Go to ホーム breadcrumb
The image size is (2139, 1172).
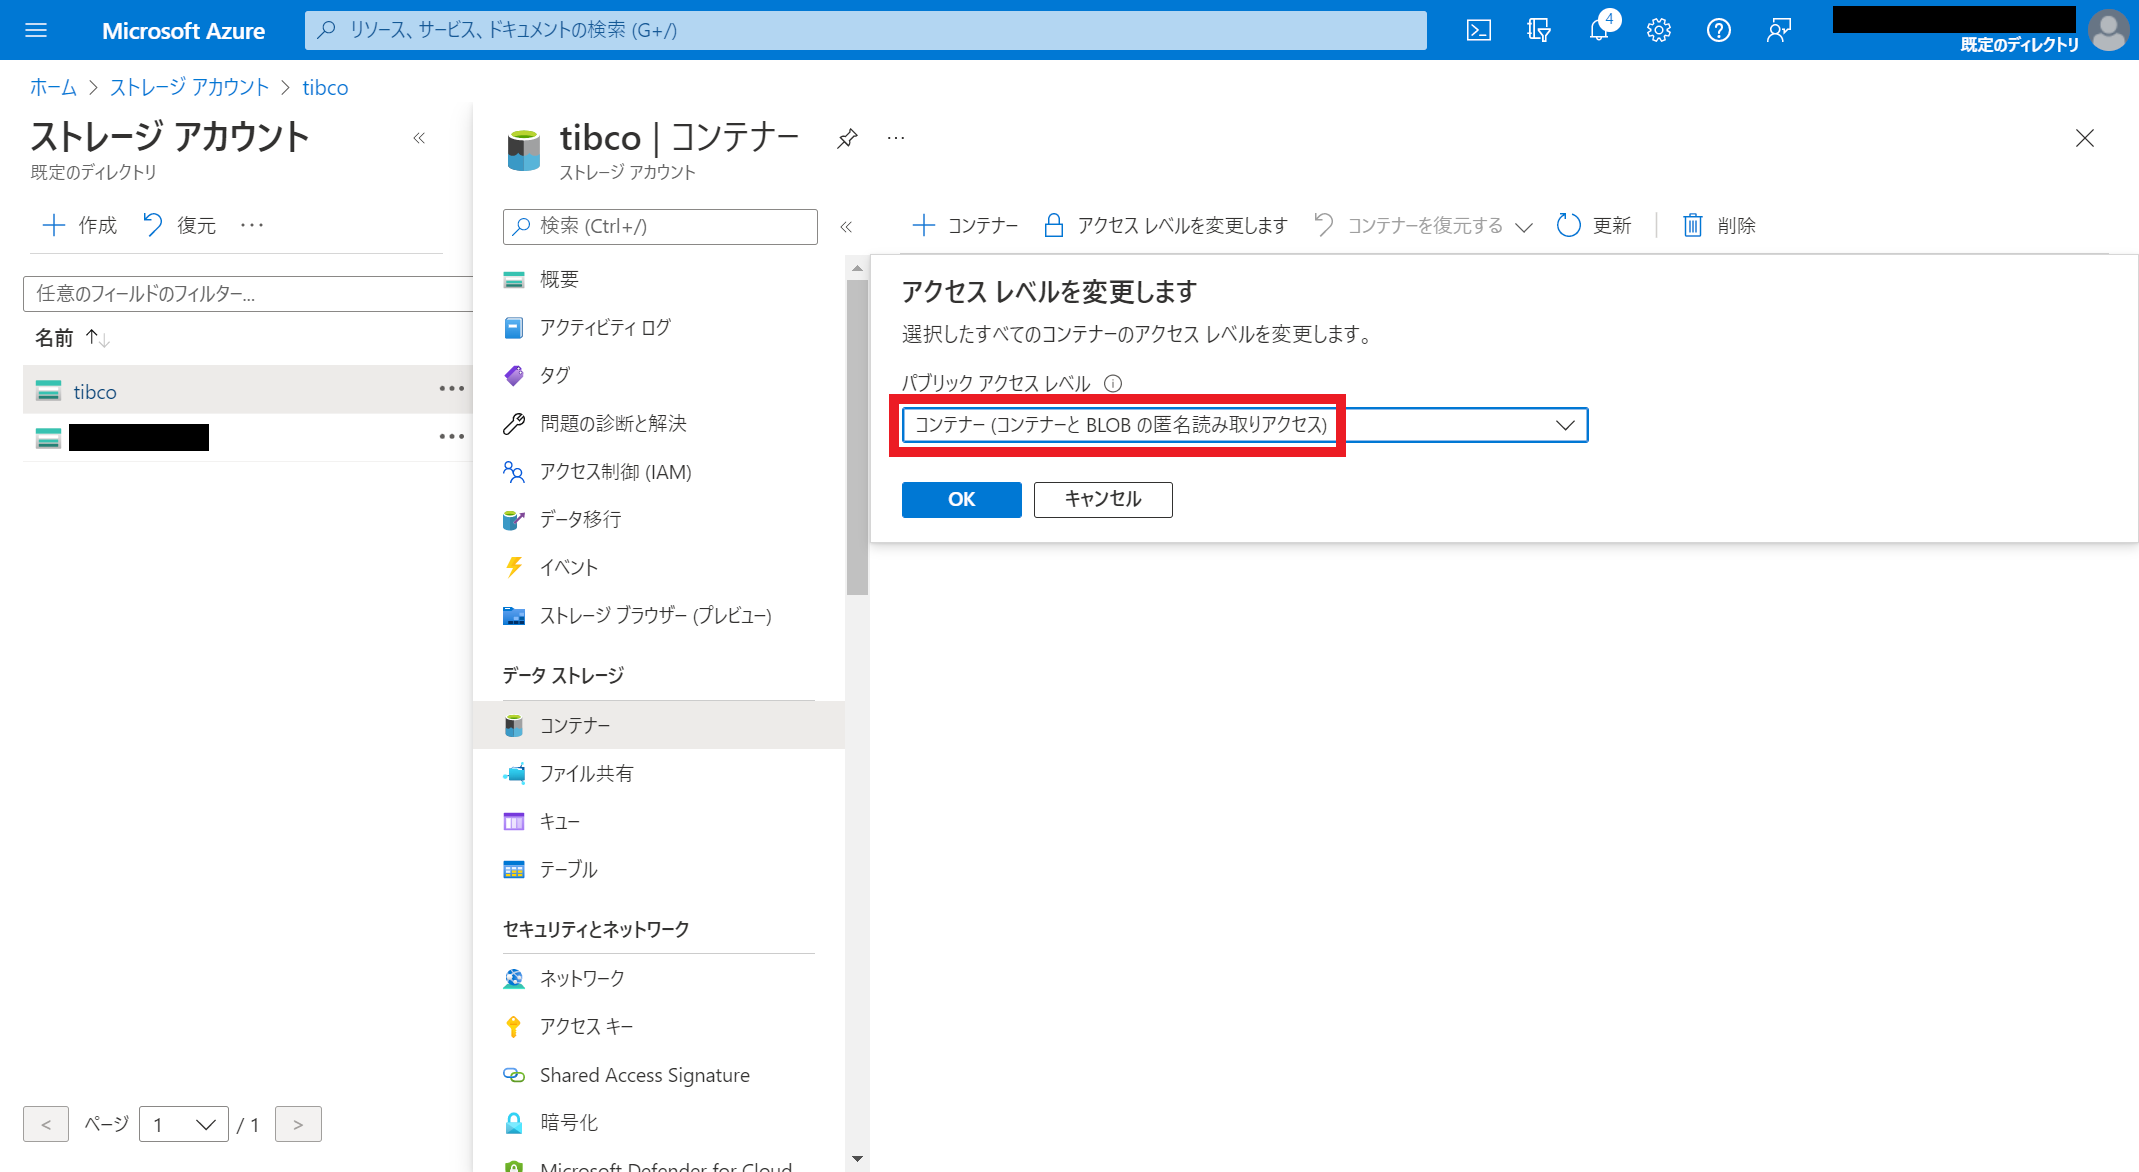coord(53,87)
